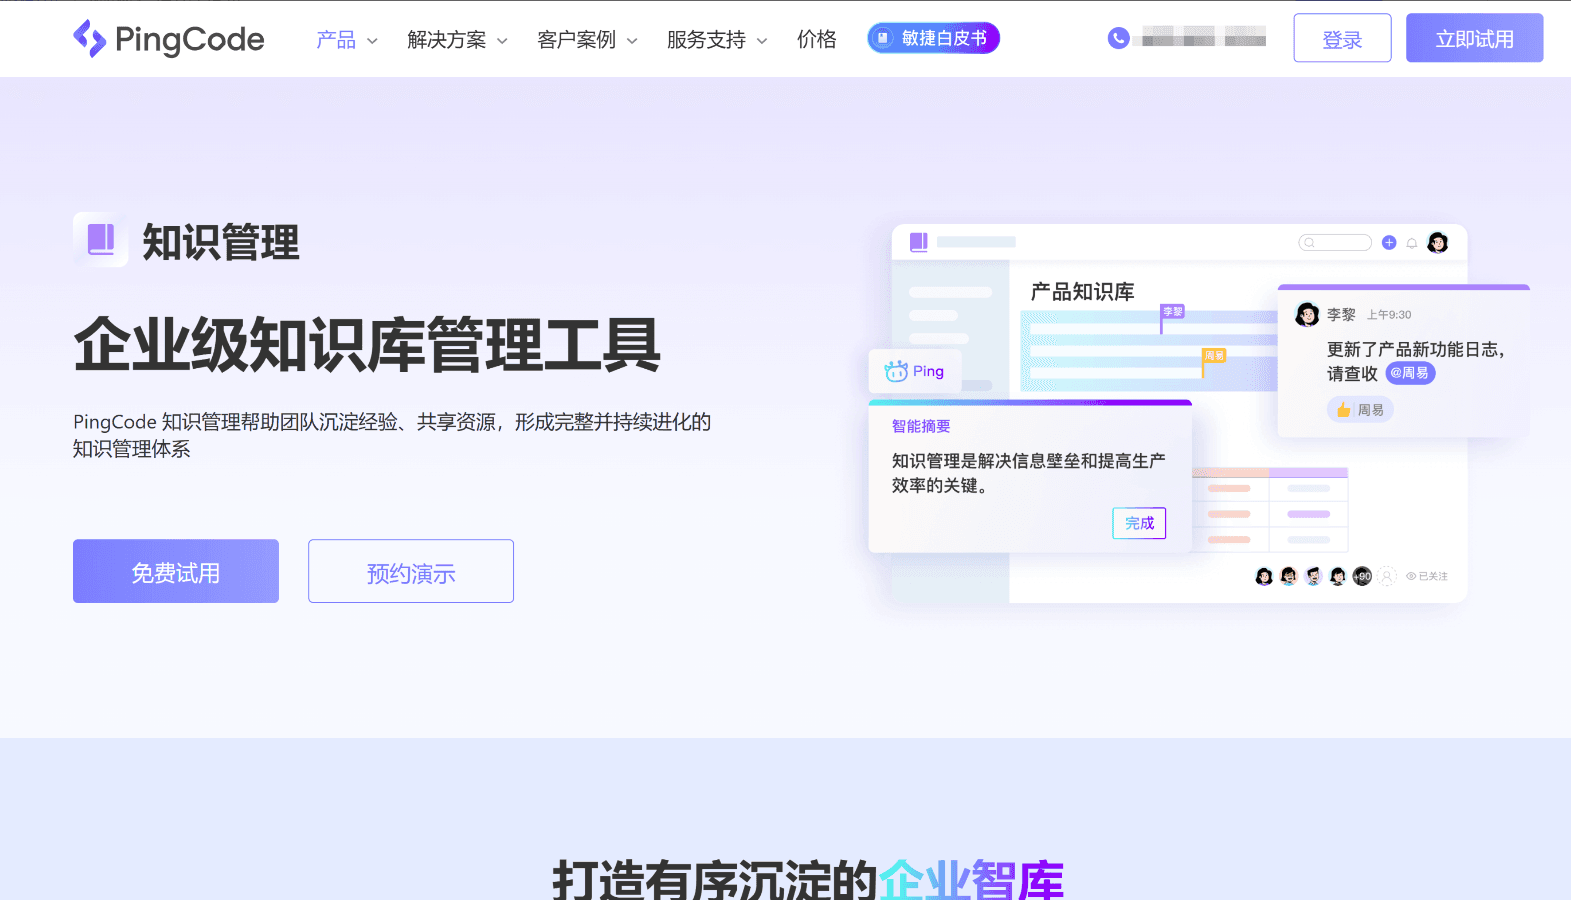
Task: Click the notification bell in preview
Action: click(1412, 243)
